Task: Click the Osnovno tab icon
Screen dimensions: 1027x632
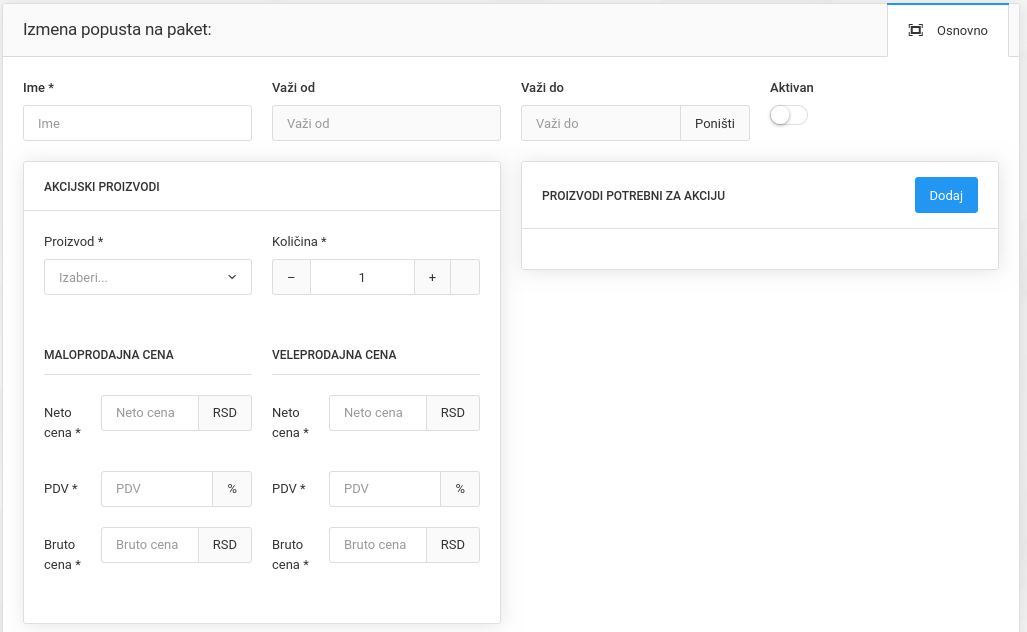Action: click(x=915, y=30)
